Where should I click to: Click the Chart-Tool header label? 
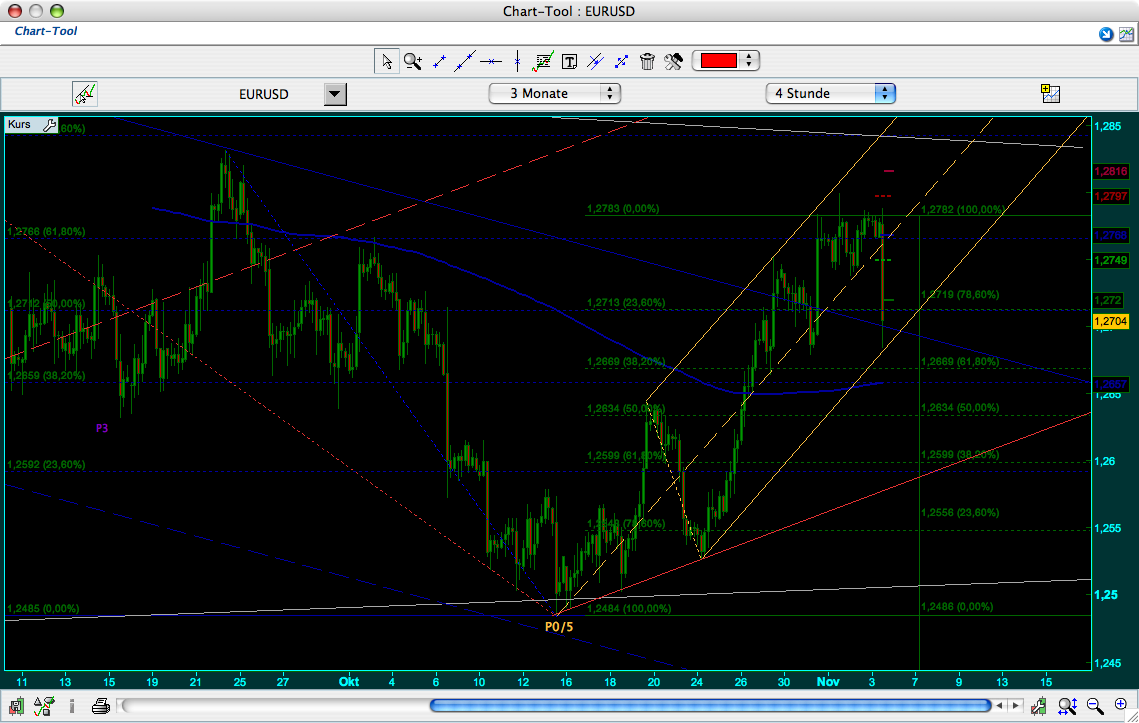pos(46,31)
